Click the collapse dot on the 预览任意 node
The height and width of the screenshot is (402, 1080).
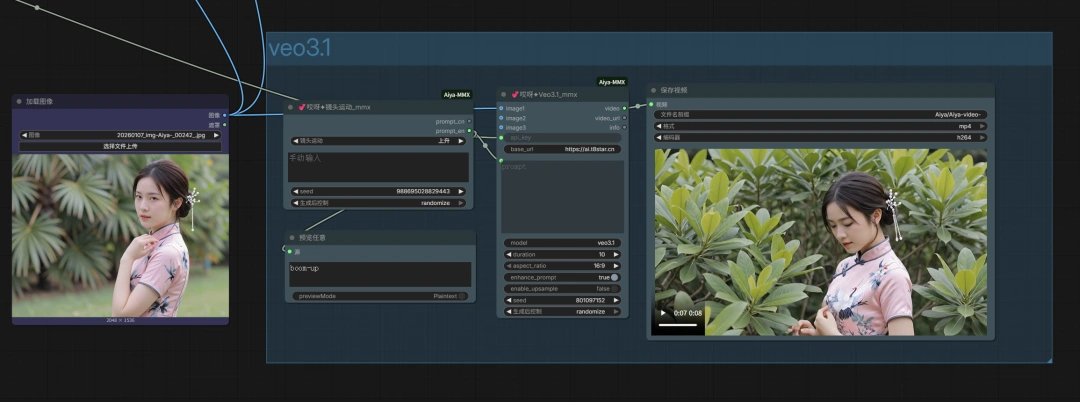[x=291, y=238]
